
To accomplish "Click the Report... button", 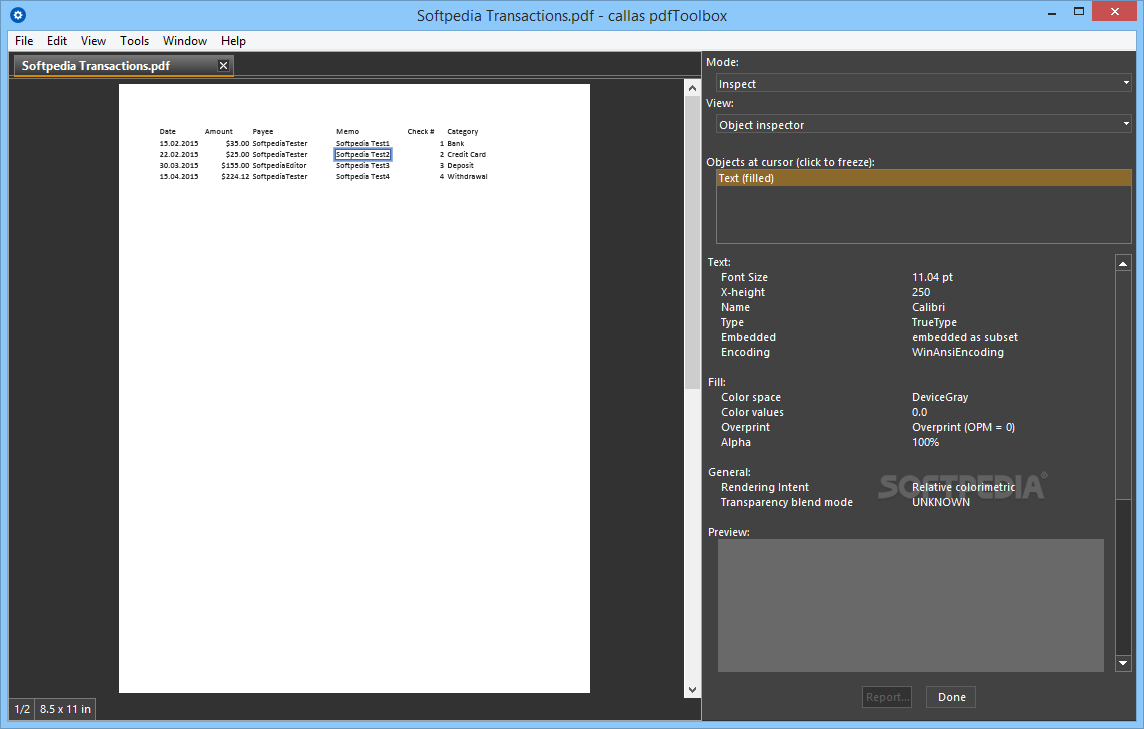I will 887,697.
